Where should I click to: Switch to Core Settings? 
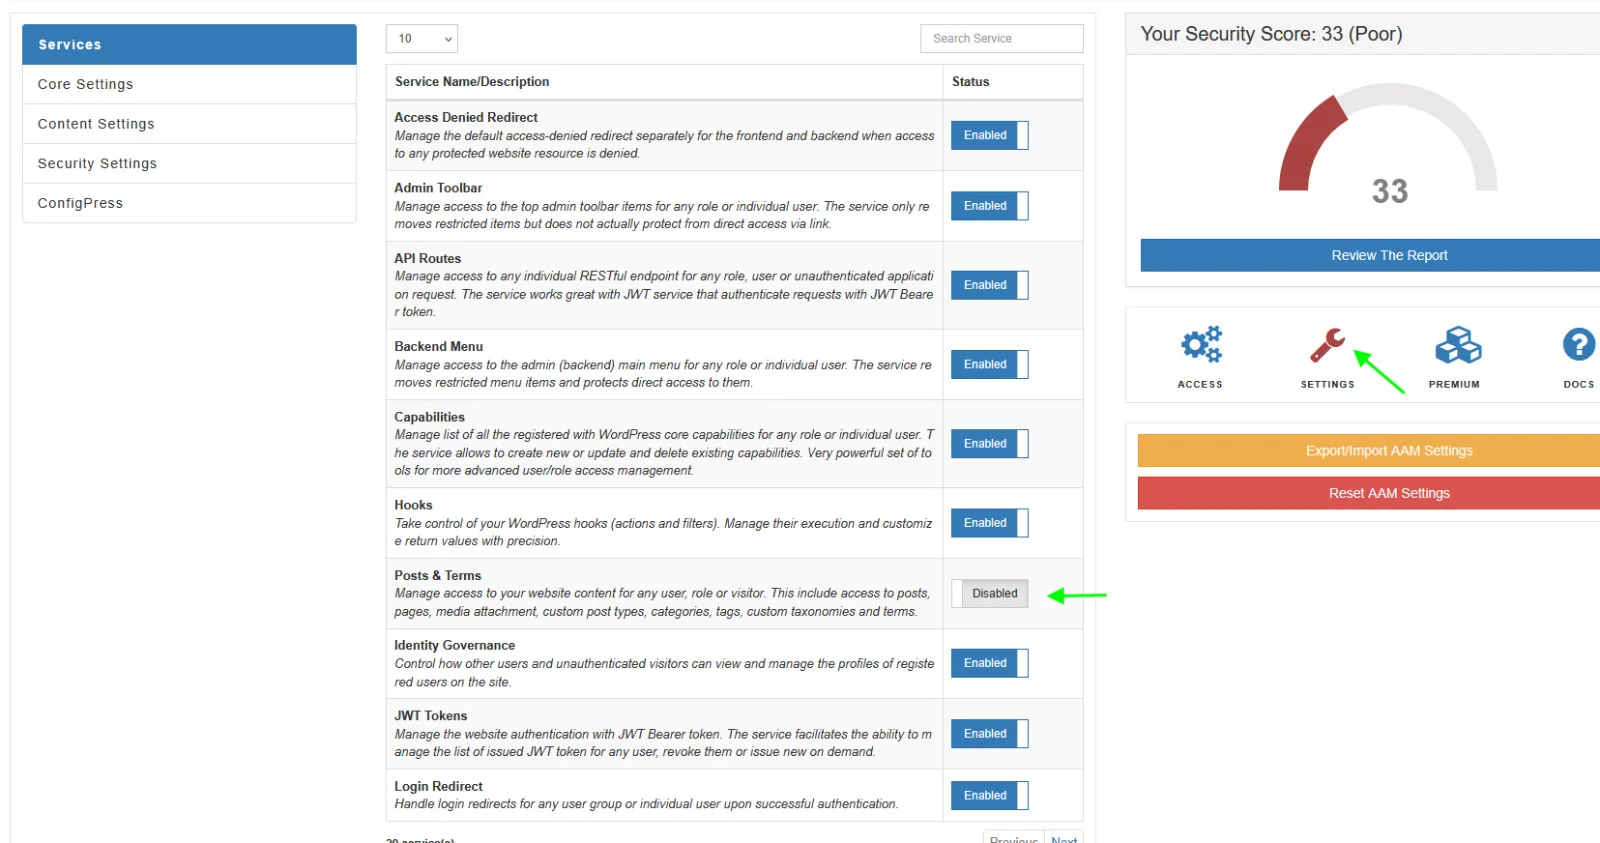point(85,84)
